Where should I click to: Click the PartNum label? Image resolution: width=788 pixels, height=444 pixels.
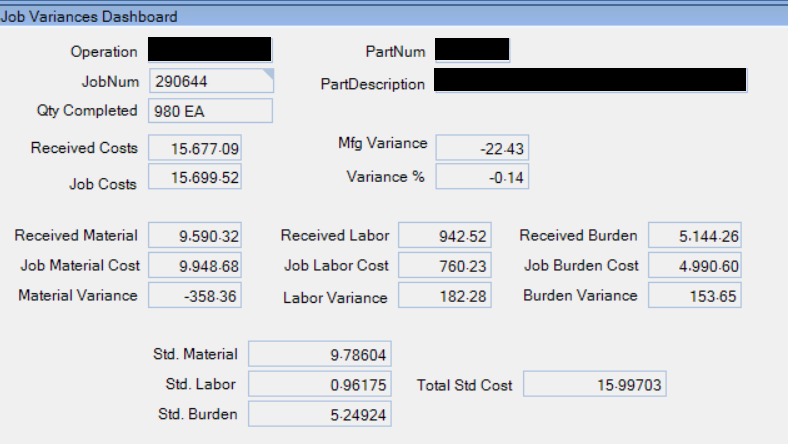tap(395, 52)
